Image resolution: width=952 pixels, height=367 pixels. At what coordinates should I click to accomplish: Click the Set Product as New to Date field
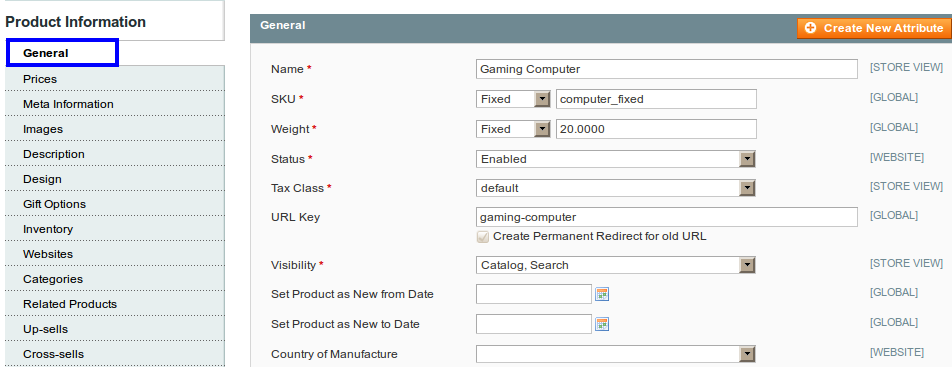click(534, 324)
